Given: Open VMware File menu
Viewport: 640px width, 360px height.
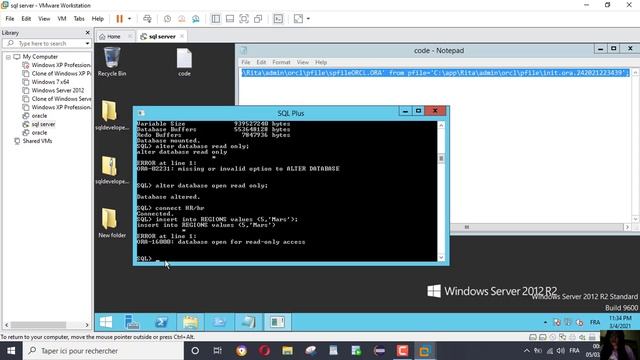Looking at the screenshot, I should pyautogui.click(x=10, y=19).
